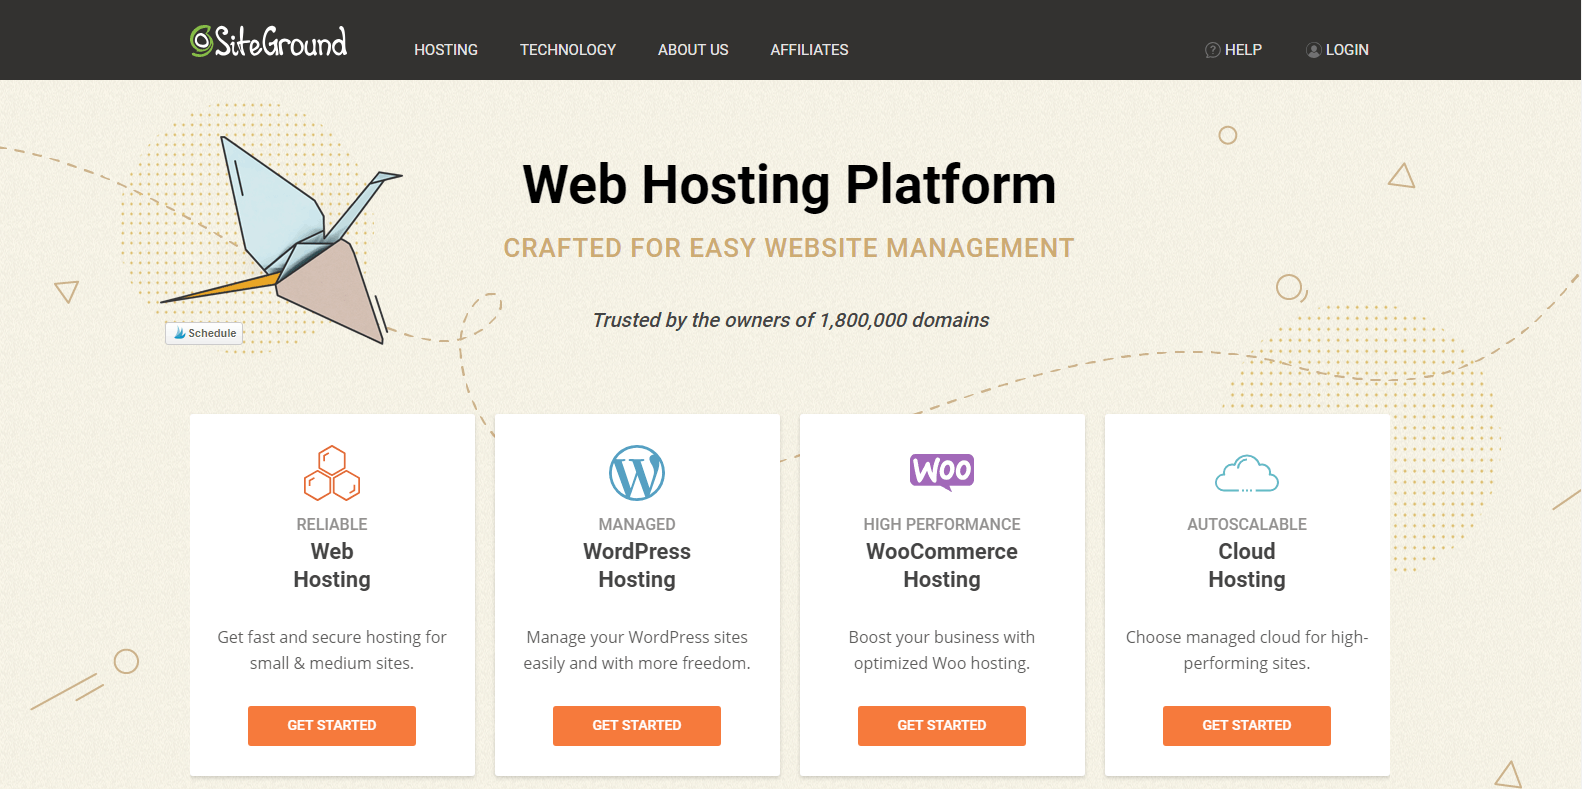
Task: Click the 'Trusted by the owners' tagline
Action: 791,320
